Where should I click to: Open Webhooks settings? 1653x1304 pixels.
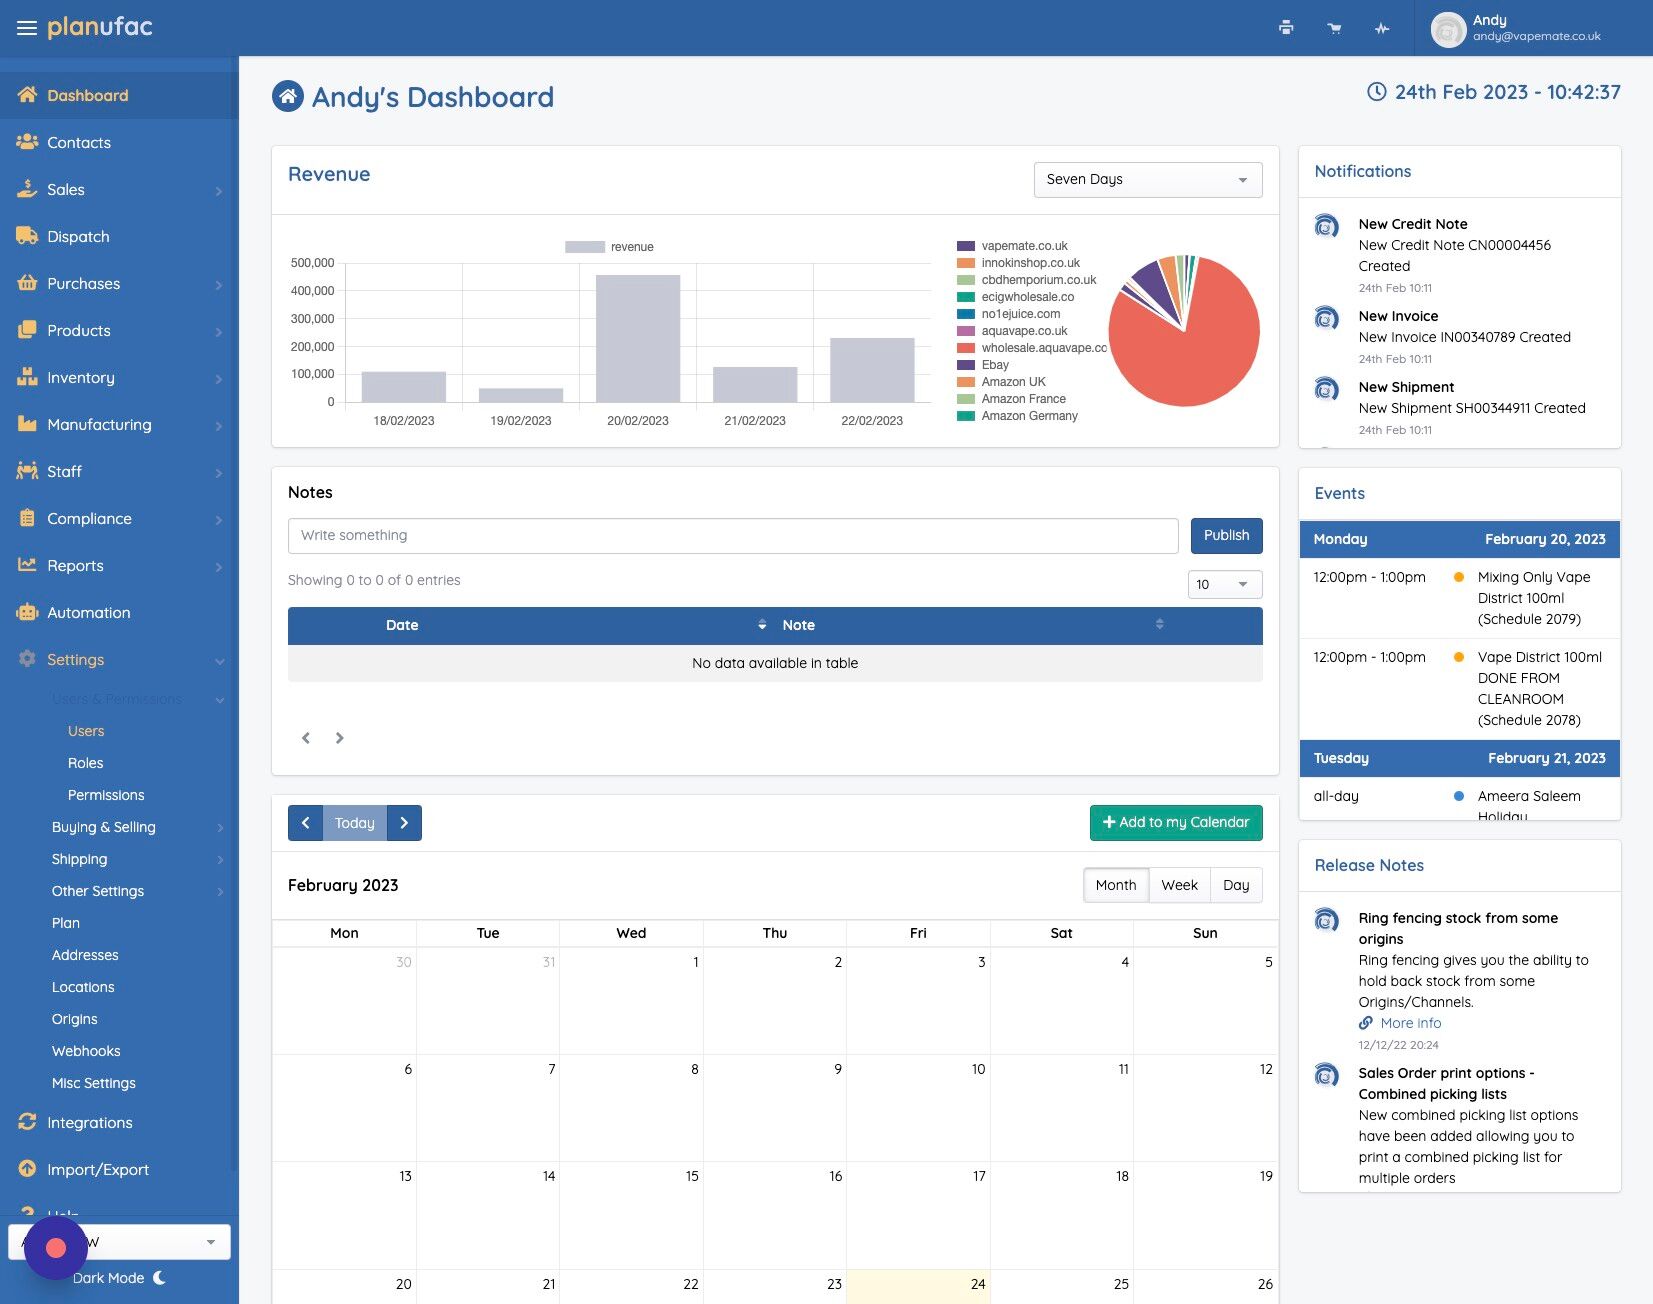pyautogui.click(x=86, y=1051)
